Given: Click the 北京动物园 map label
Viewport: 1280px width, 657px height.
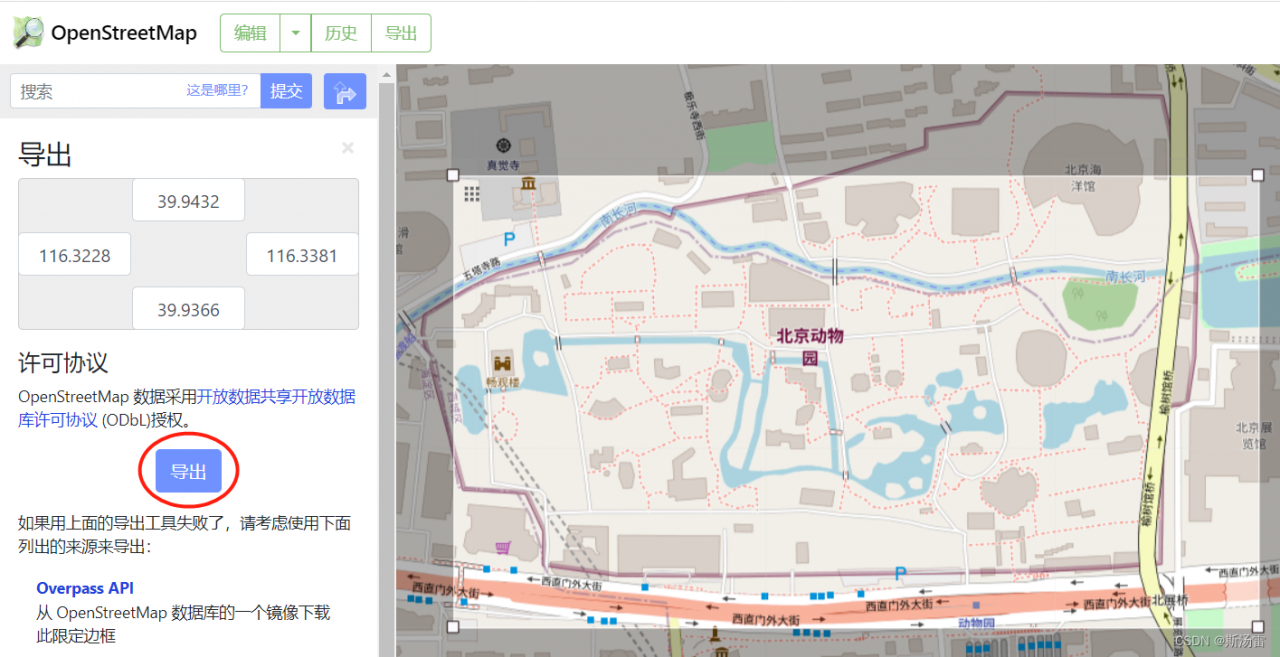Looking at the screenshot, I should tap(810, 346).
